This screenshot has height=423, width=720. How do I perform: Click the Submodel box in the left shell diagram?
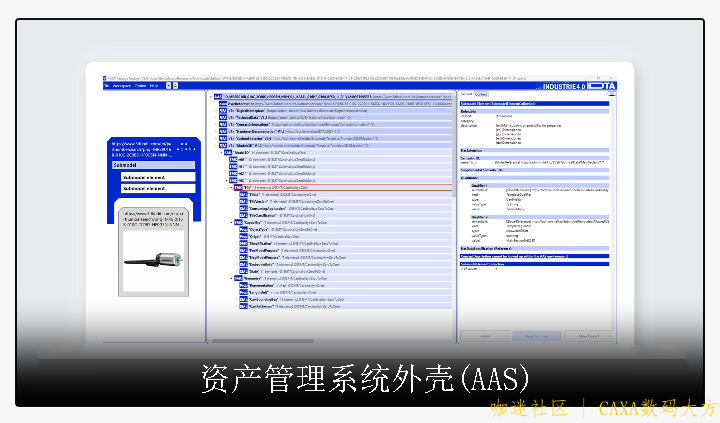[x=154, y=165]
